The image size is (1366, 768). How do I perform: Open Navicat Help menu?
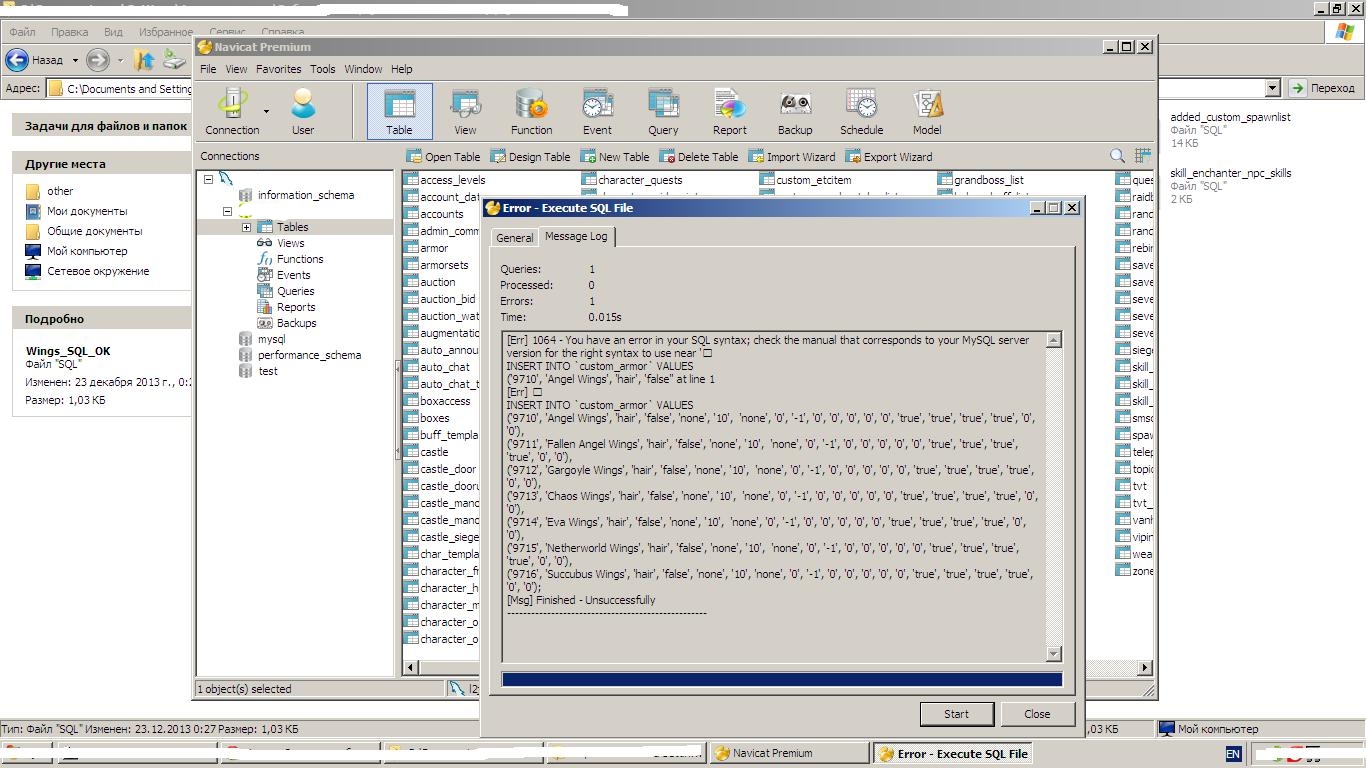click(401, 69)
